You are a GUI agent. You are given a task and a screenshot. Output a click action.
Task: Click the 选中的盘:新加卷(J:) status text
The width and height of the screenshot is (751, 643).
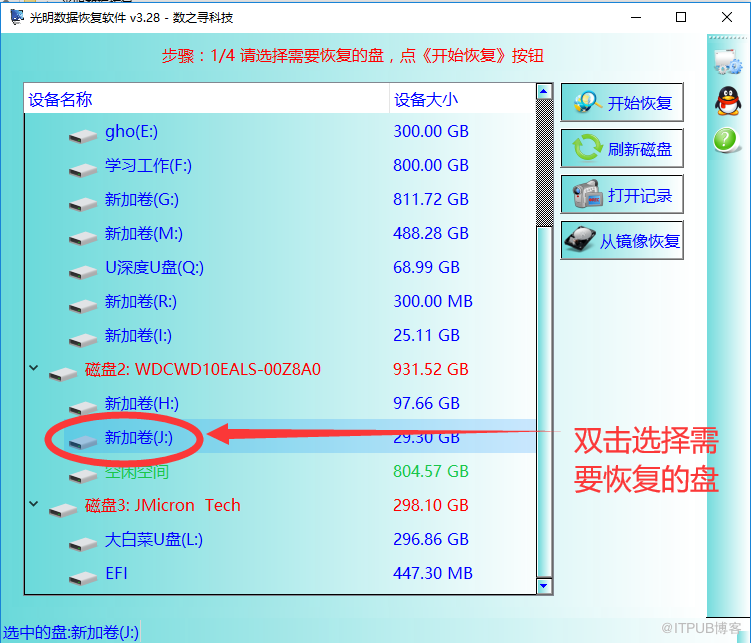71,632
